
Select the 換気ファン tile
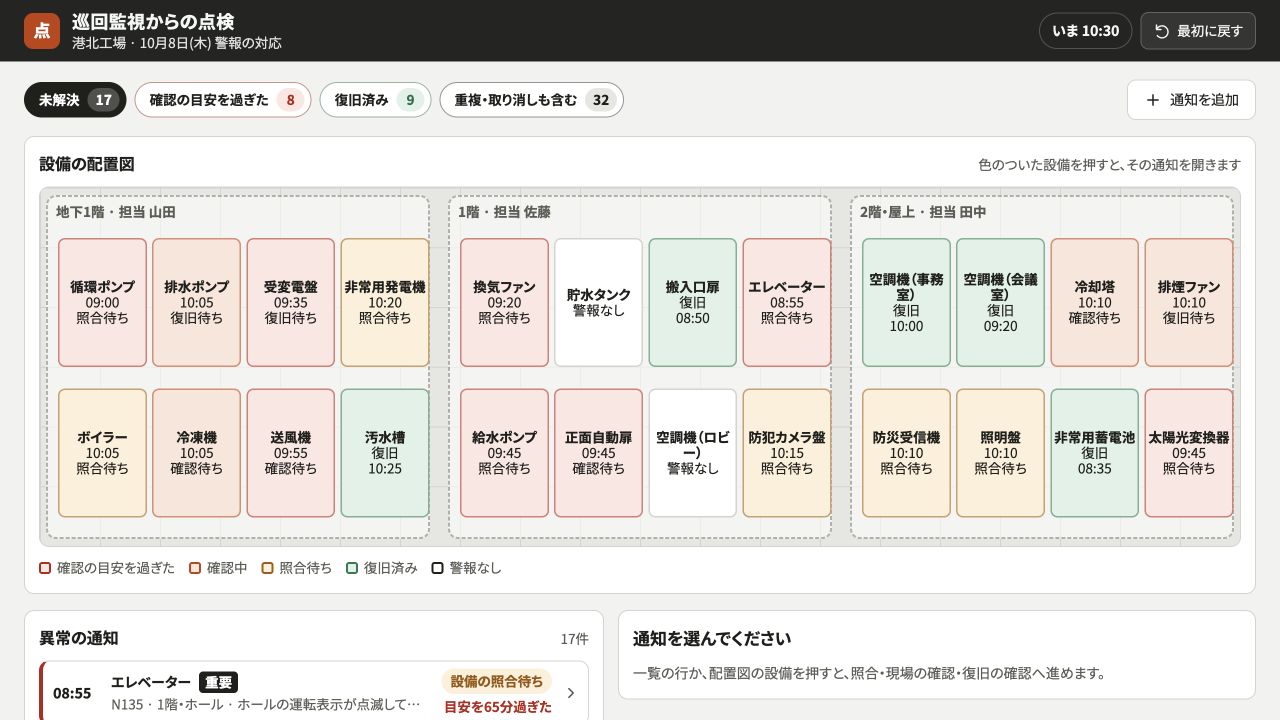click(x=505, y=302)
